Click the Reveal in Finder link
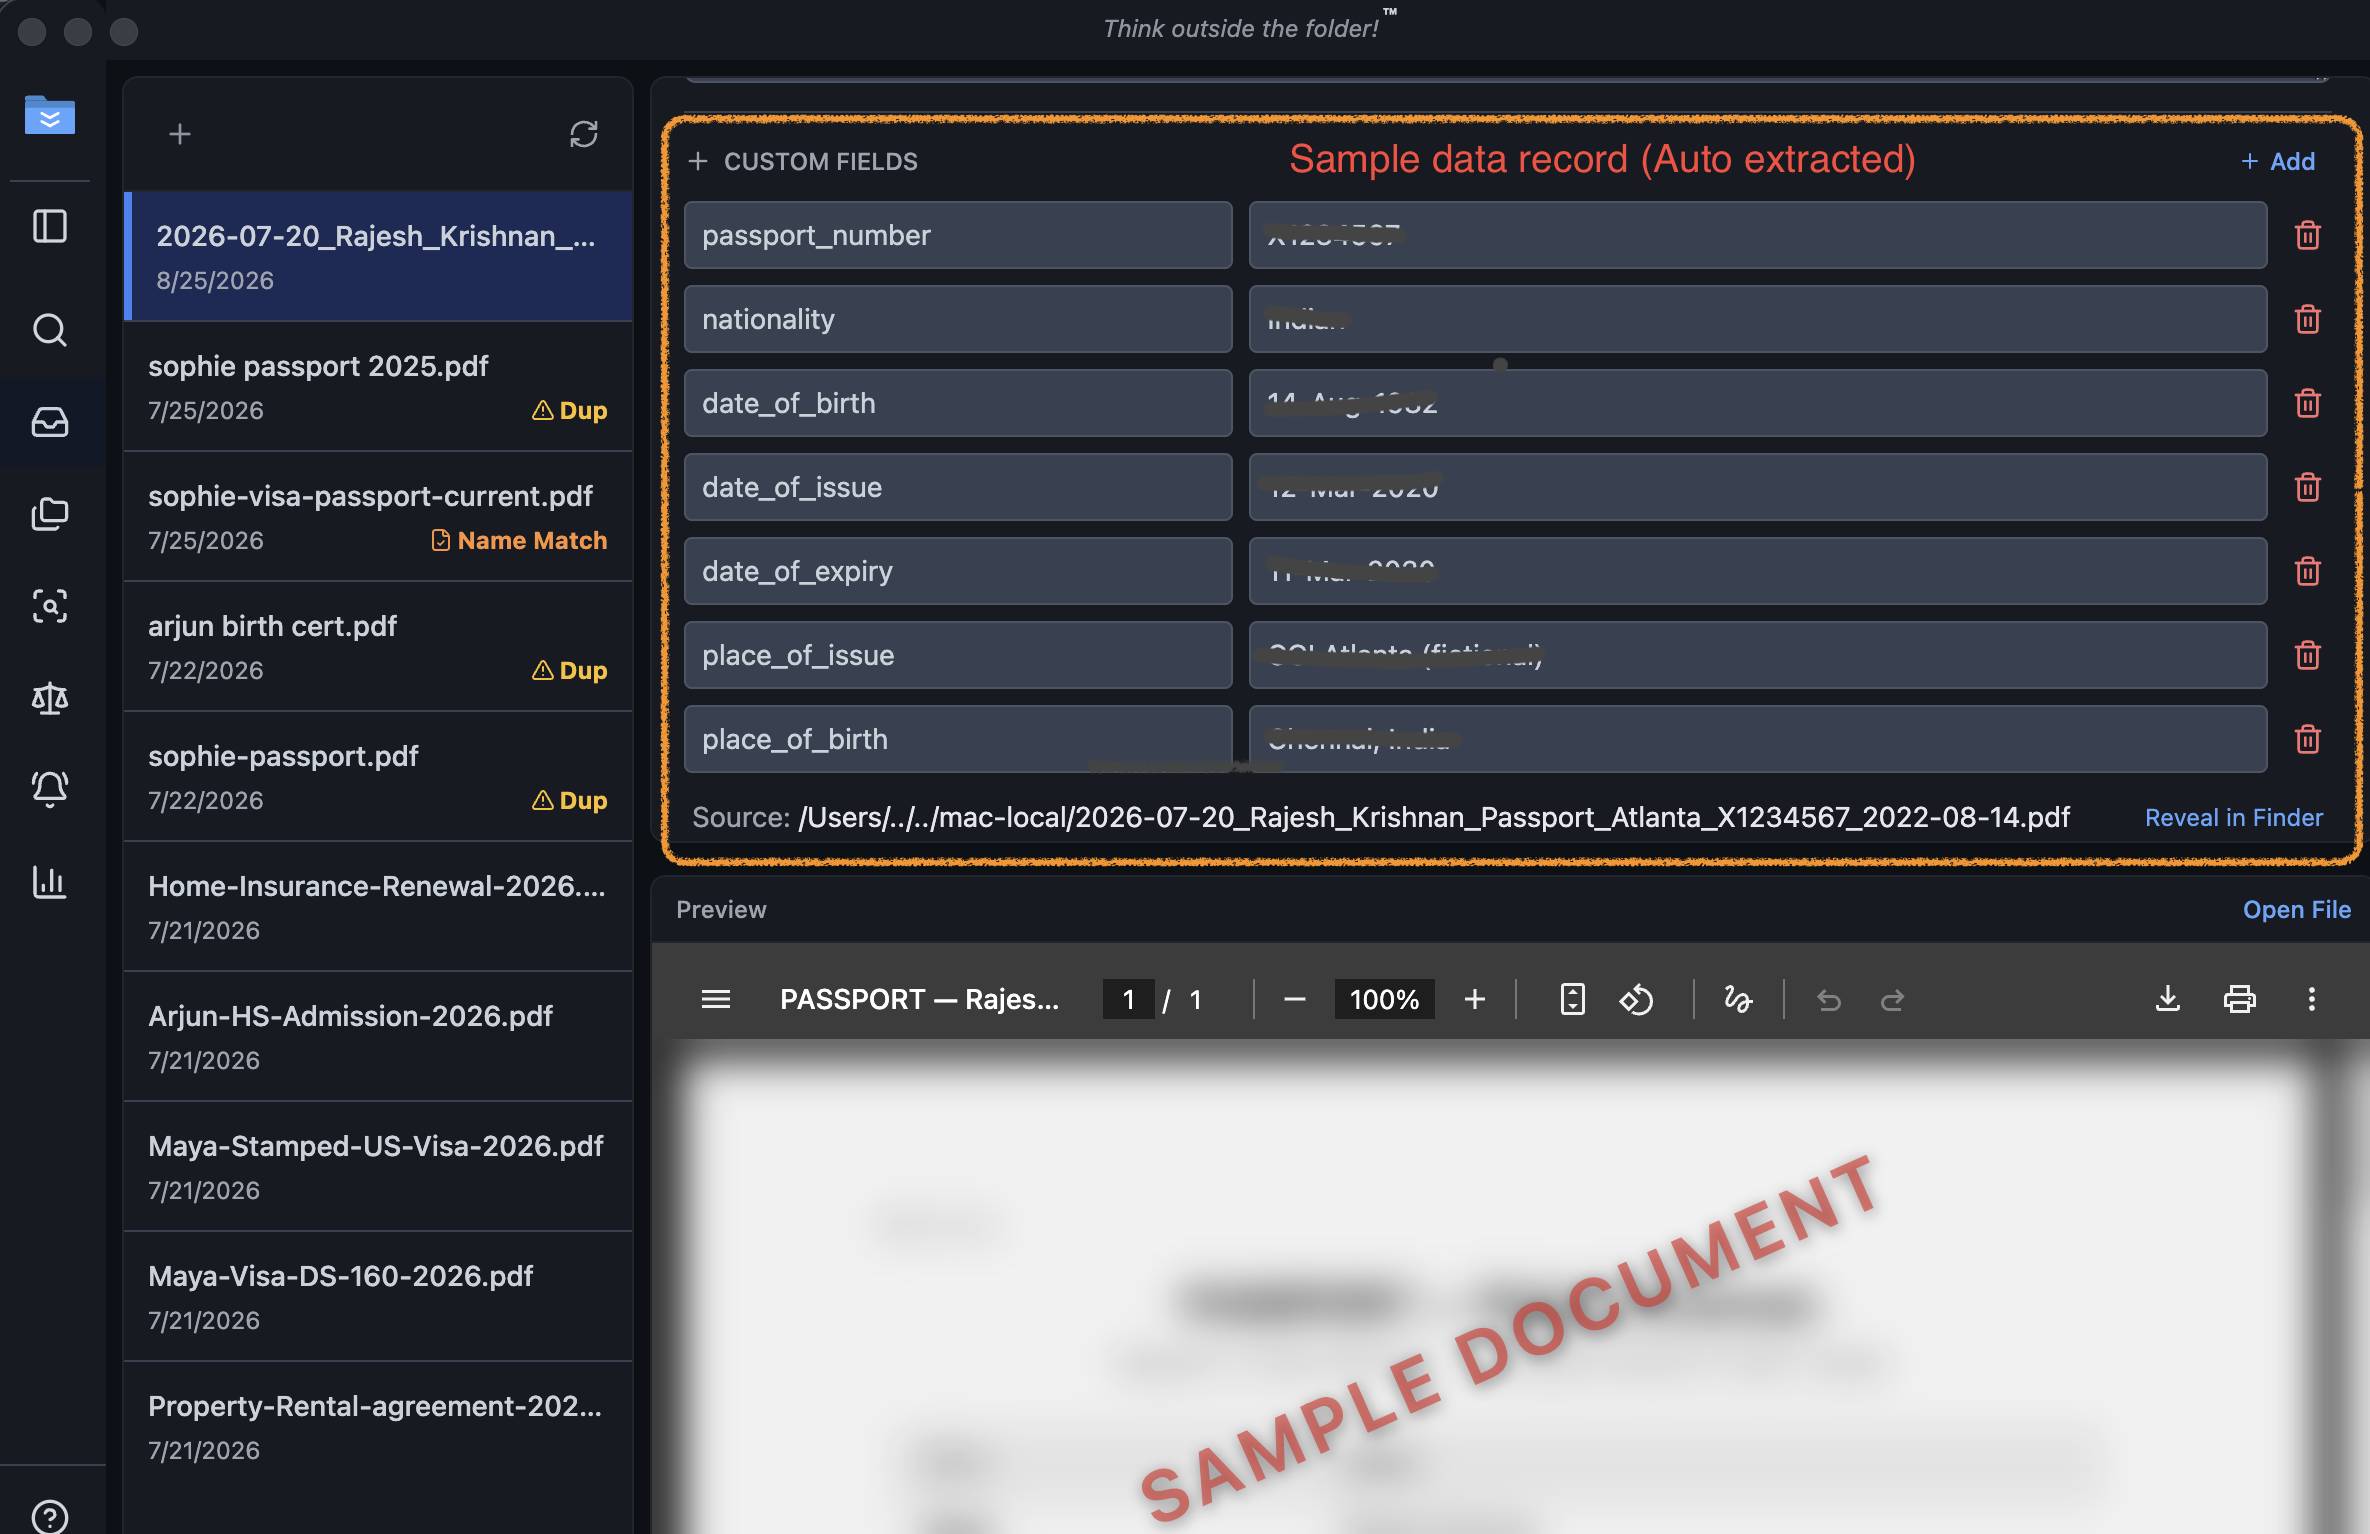 [x=2234, y=817]
